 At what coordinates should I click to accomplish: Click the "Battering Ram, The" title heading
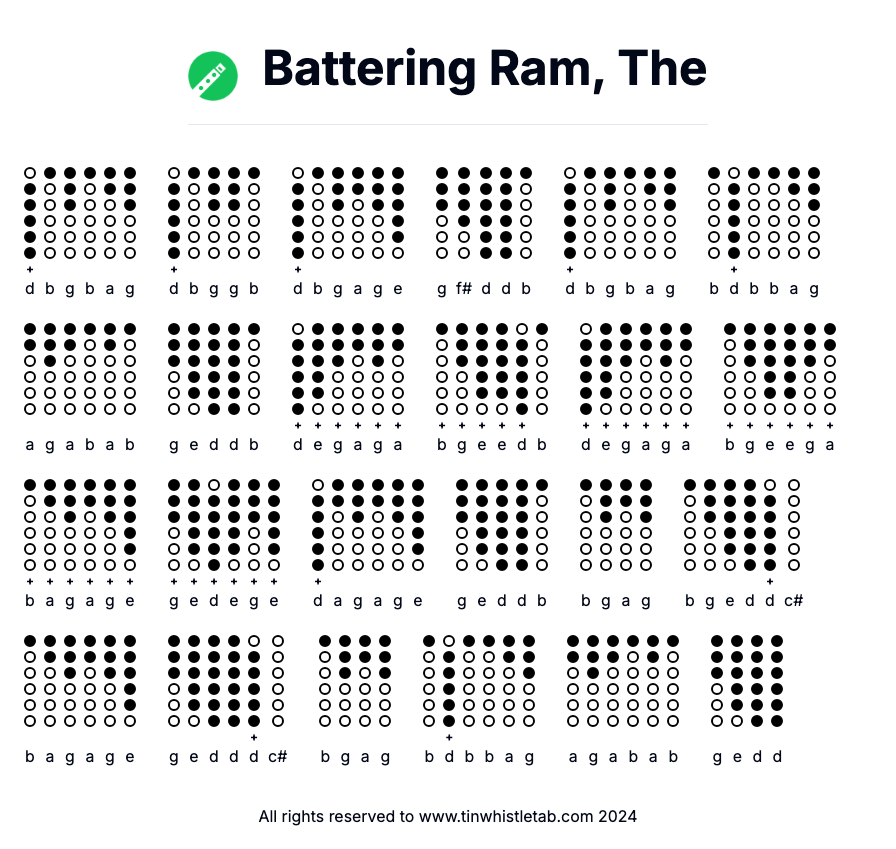(x=484, y=69)
